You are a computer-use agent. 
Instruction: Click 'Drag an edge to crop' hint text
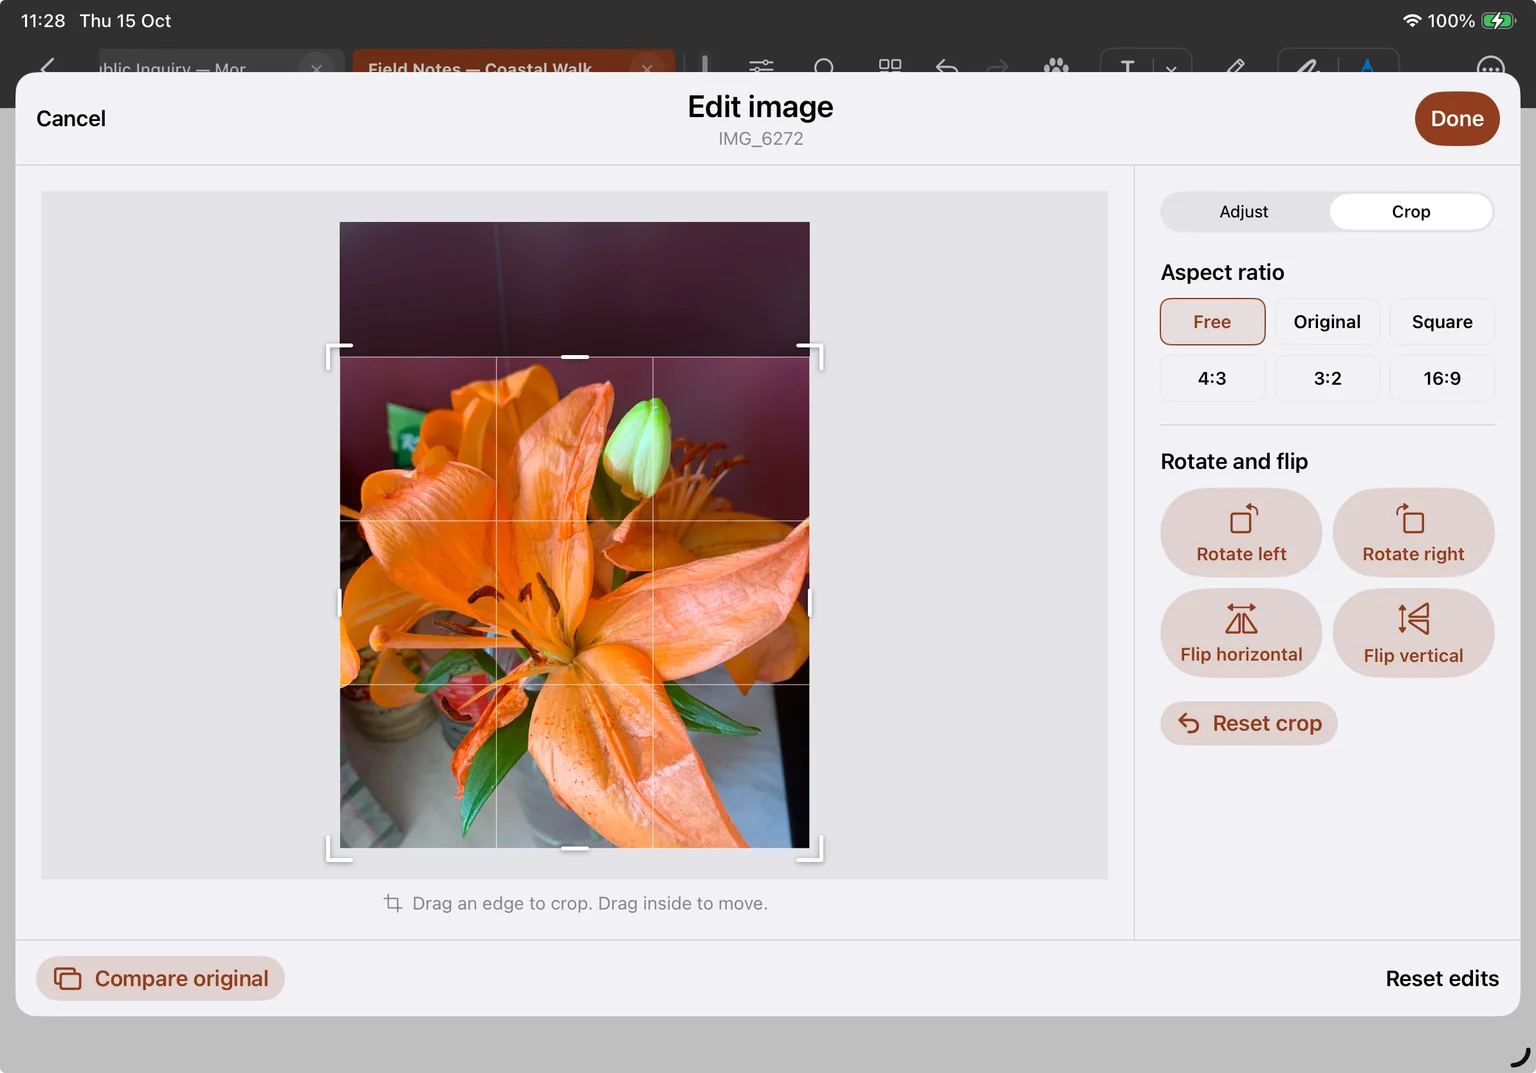pos(590,903)
